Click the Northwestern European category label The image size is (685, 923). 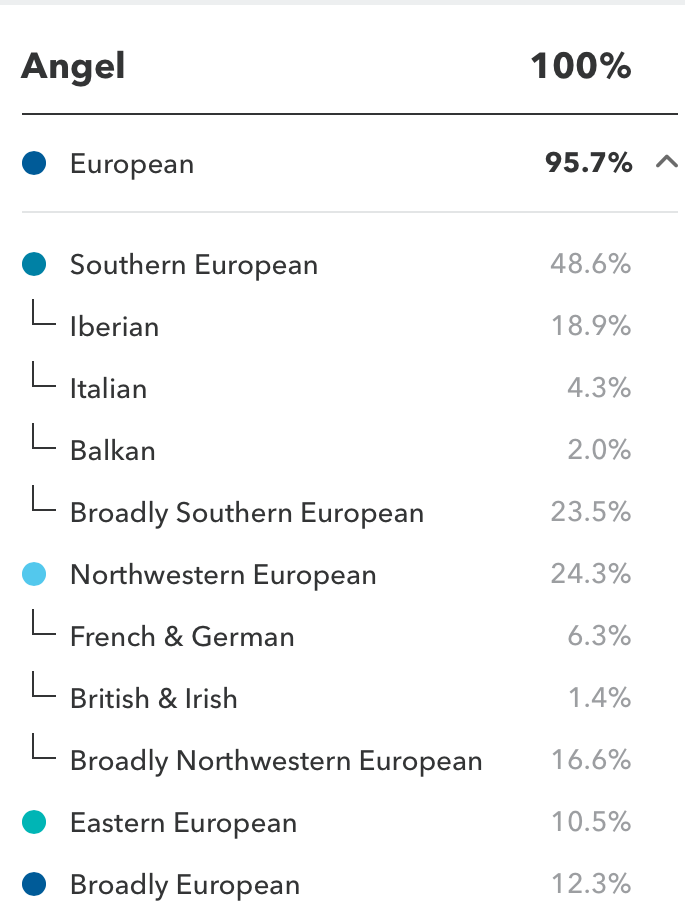pyautogui.click(x=223, y=575)
